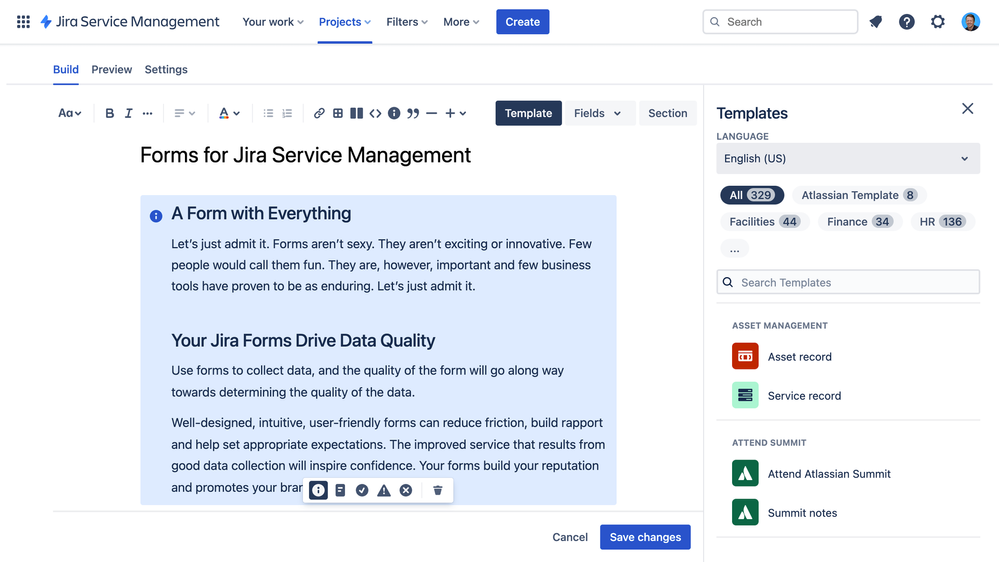Click the Section button
Viewport: 999px width, 562px height.
click(668, 113)
